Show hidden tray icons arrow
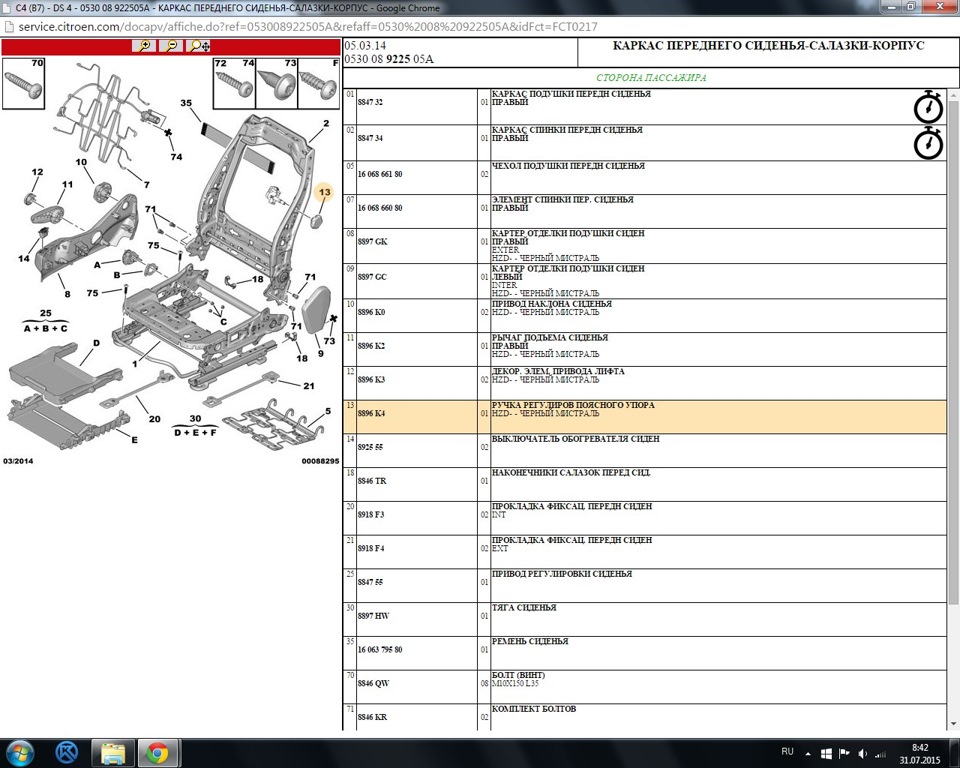This screenshot has width=960, height=768. point(808,754)
